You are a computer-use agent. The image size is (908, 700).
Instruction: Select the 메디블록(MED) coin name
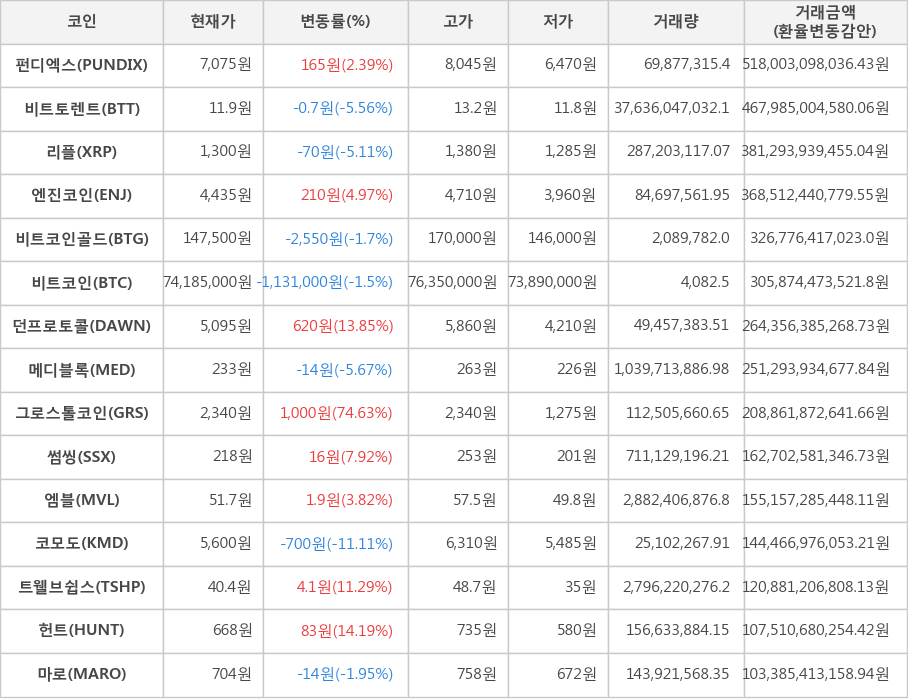click(82, 370)
